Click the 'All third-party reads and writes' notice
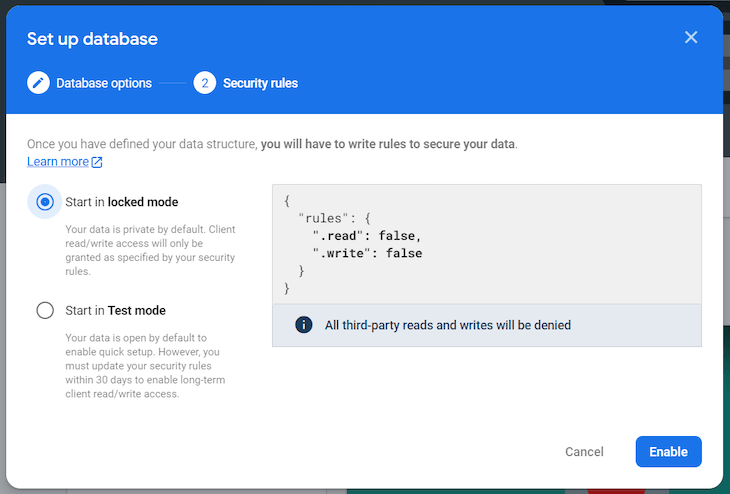This screenshot has width=730, height=494. coord(447,325)
